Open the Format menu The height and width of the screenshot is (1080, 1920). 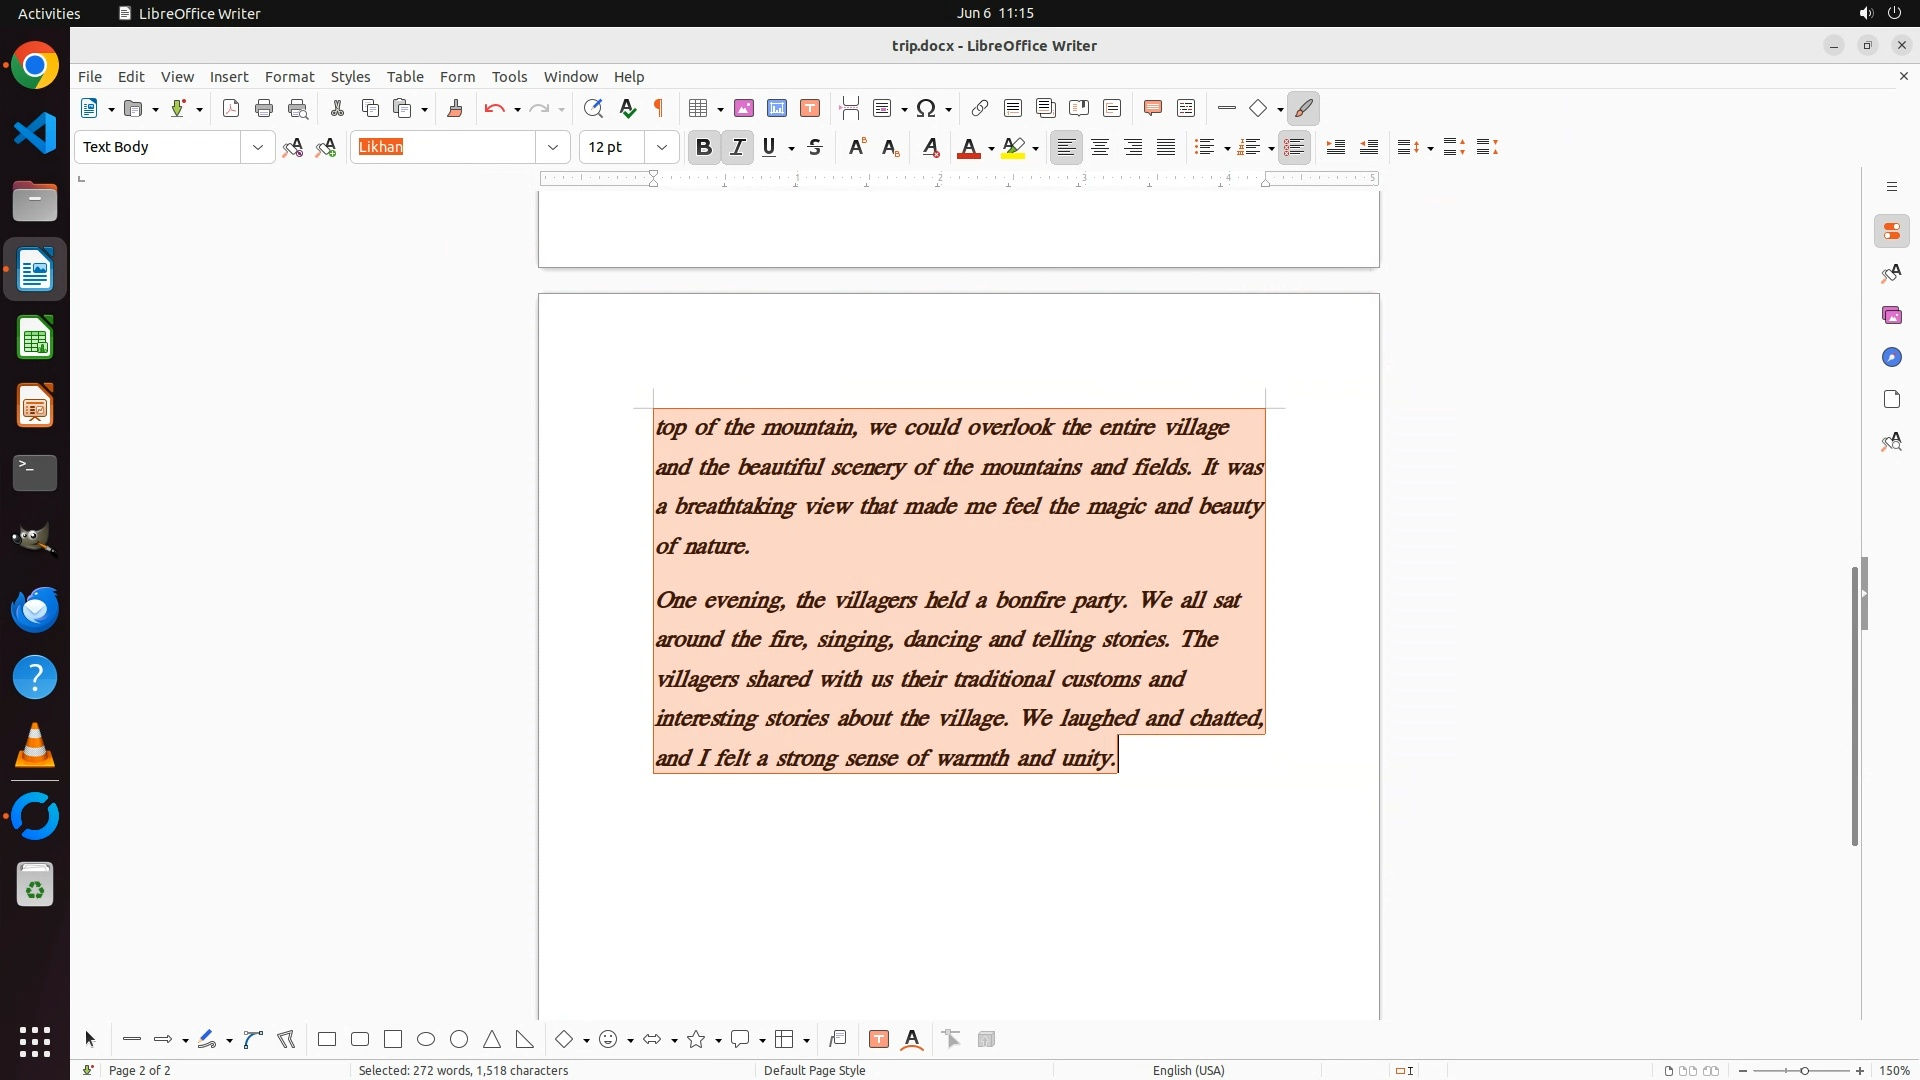(289, 77)
